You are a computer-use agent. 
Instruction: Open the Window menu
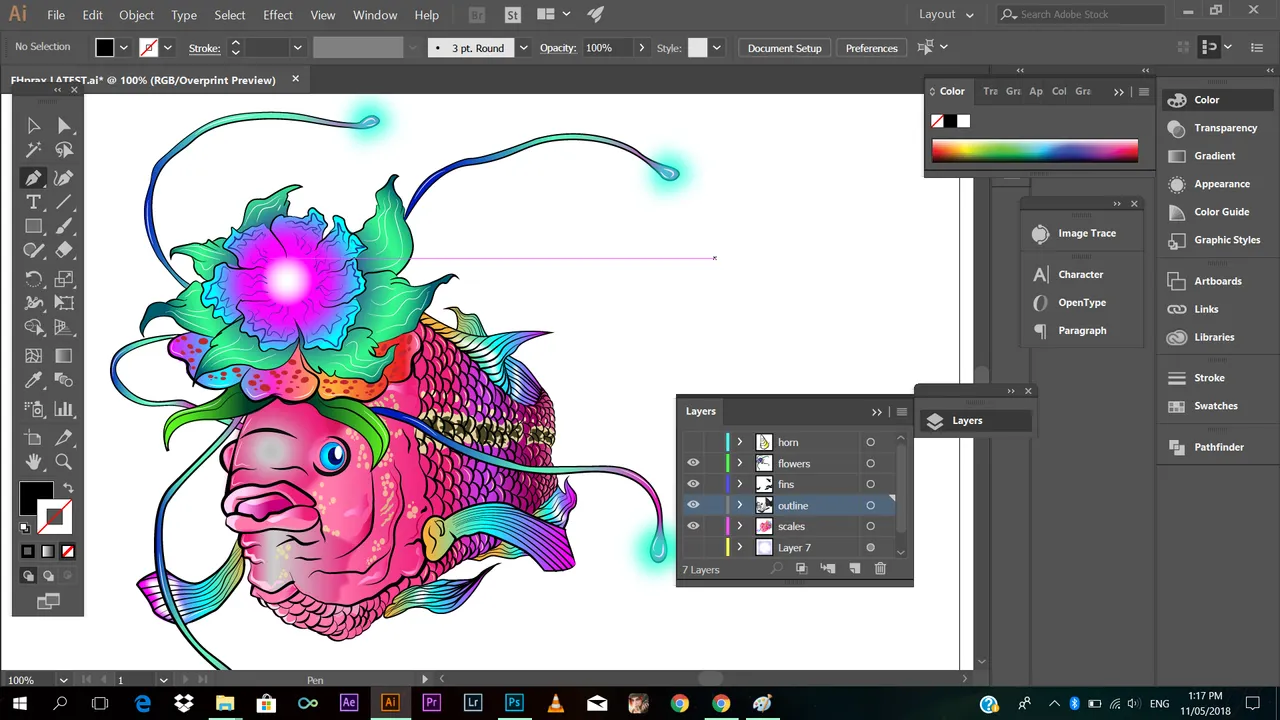(375, 15)
